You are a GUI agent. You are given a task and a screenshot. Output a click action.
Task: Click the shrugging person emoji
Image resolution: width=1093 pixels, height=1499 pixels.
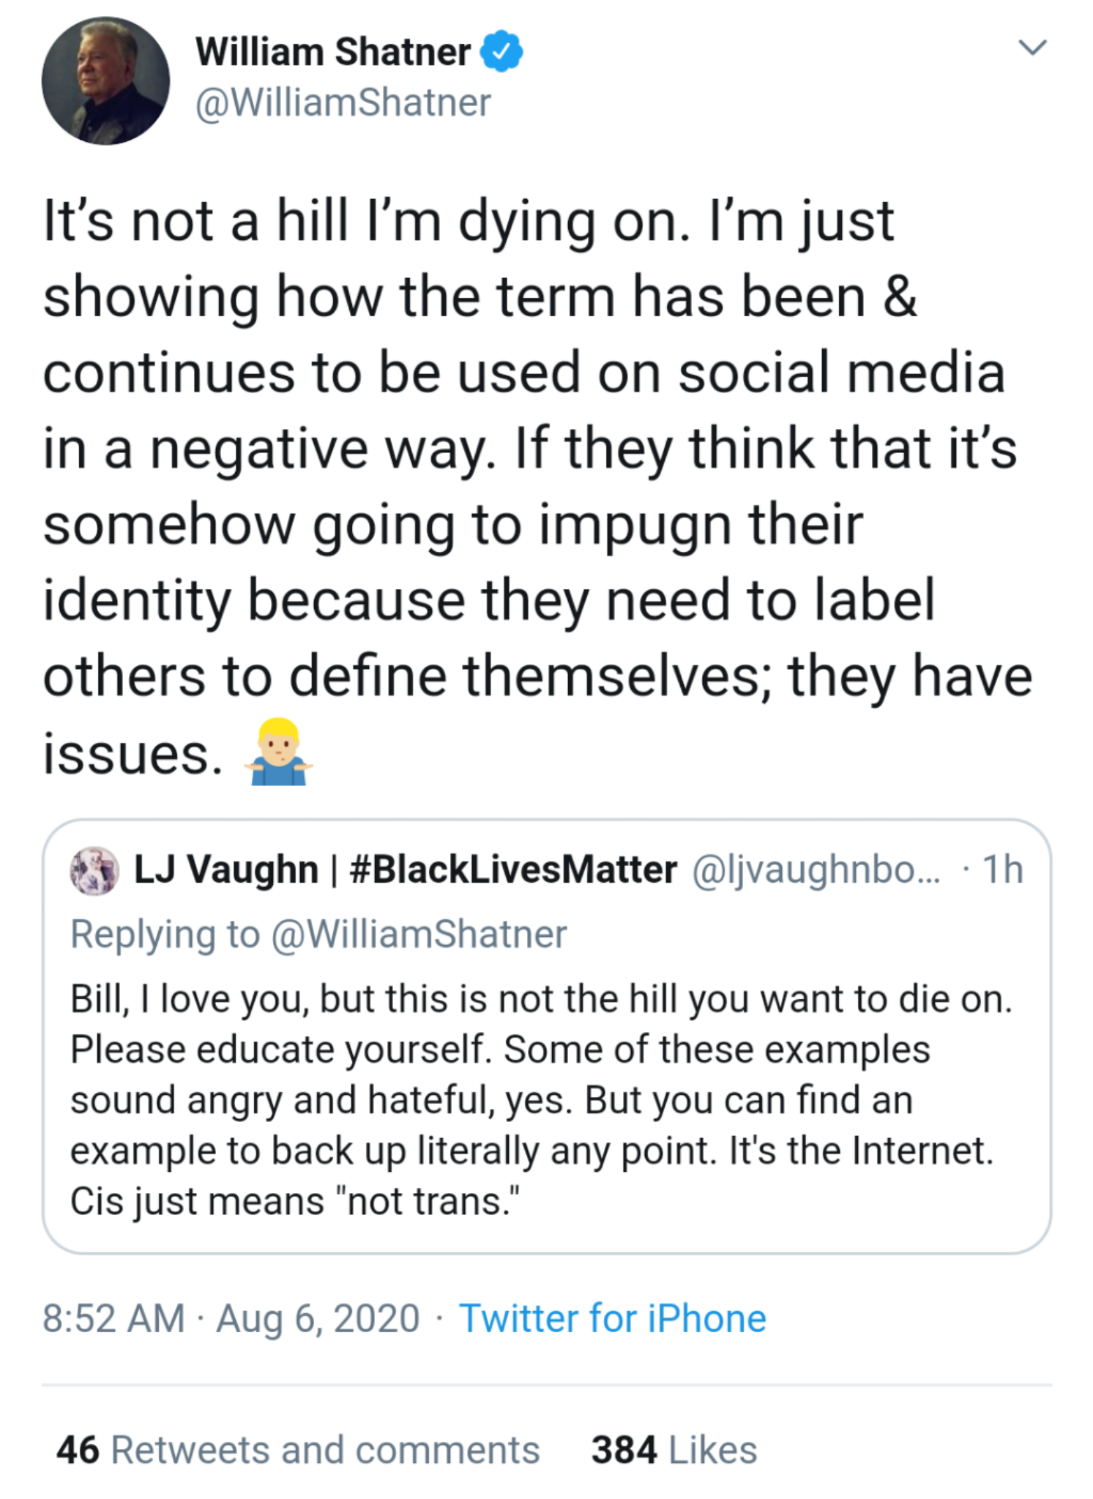coord(278,752)
